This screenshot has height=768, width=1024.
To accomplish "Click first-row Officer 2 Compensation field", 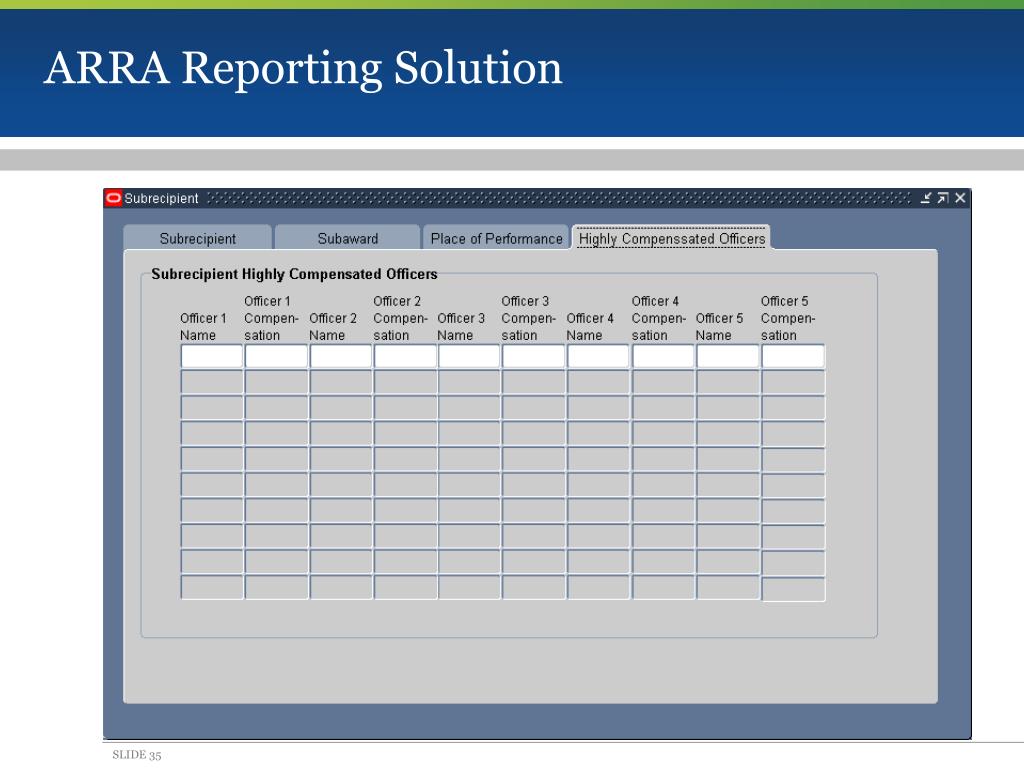I will tap(405, 357).
